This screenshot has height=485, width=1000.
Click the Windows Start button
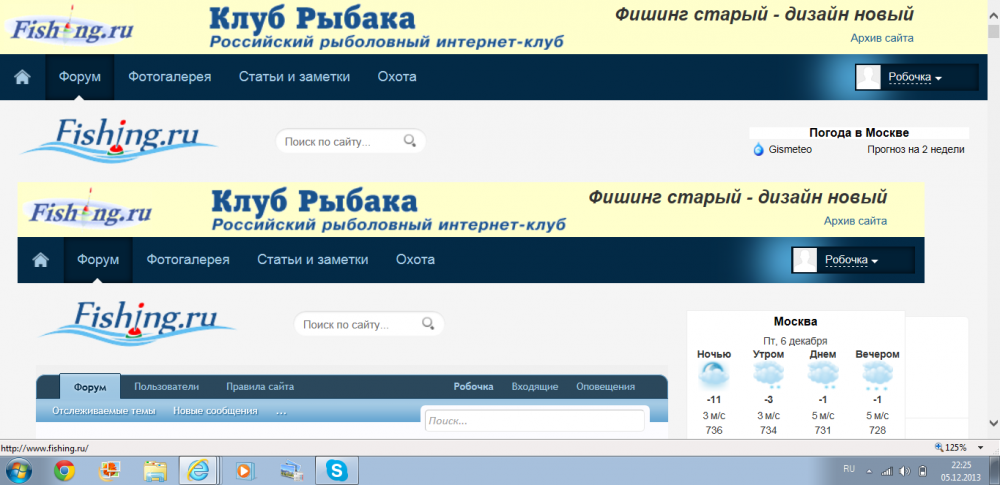tap(19, 470)
